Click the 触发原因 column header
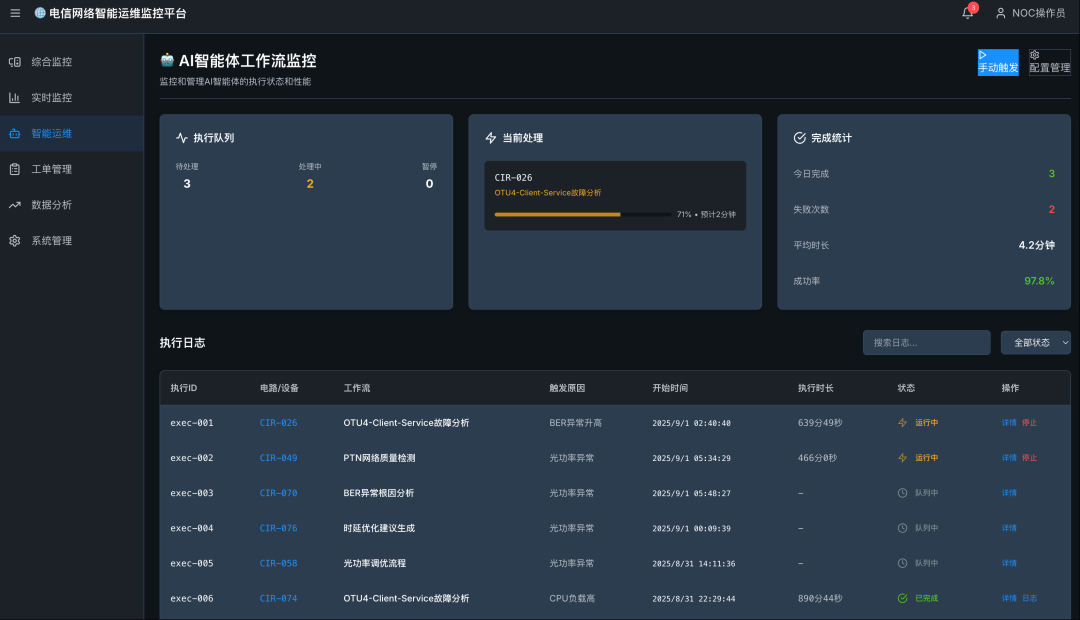Image resolution: width=1080 pixels, height=620 pixels. coord(567,388)
